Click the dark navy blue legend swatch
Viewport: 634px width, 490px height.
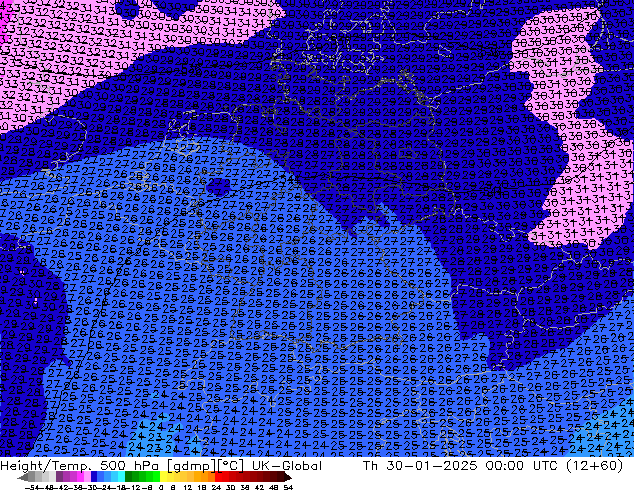(x=94, y=477)
